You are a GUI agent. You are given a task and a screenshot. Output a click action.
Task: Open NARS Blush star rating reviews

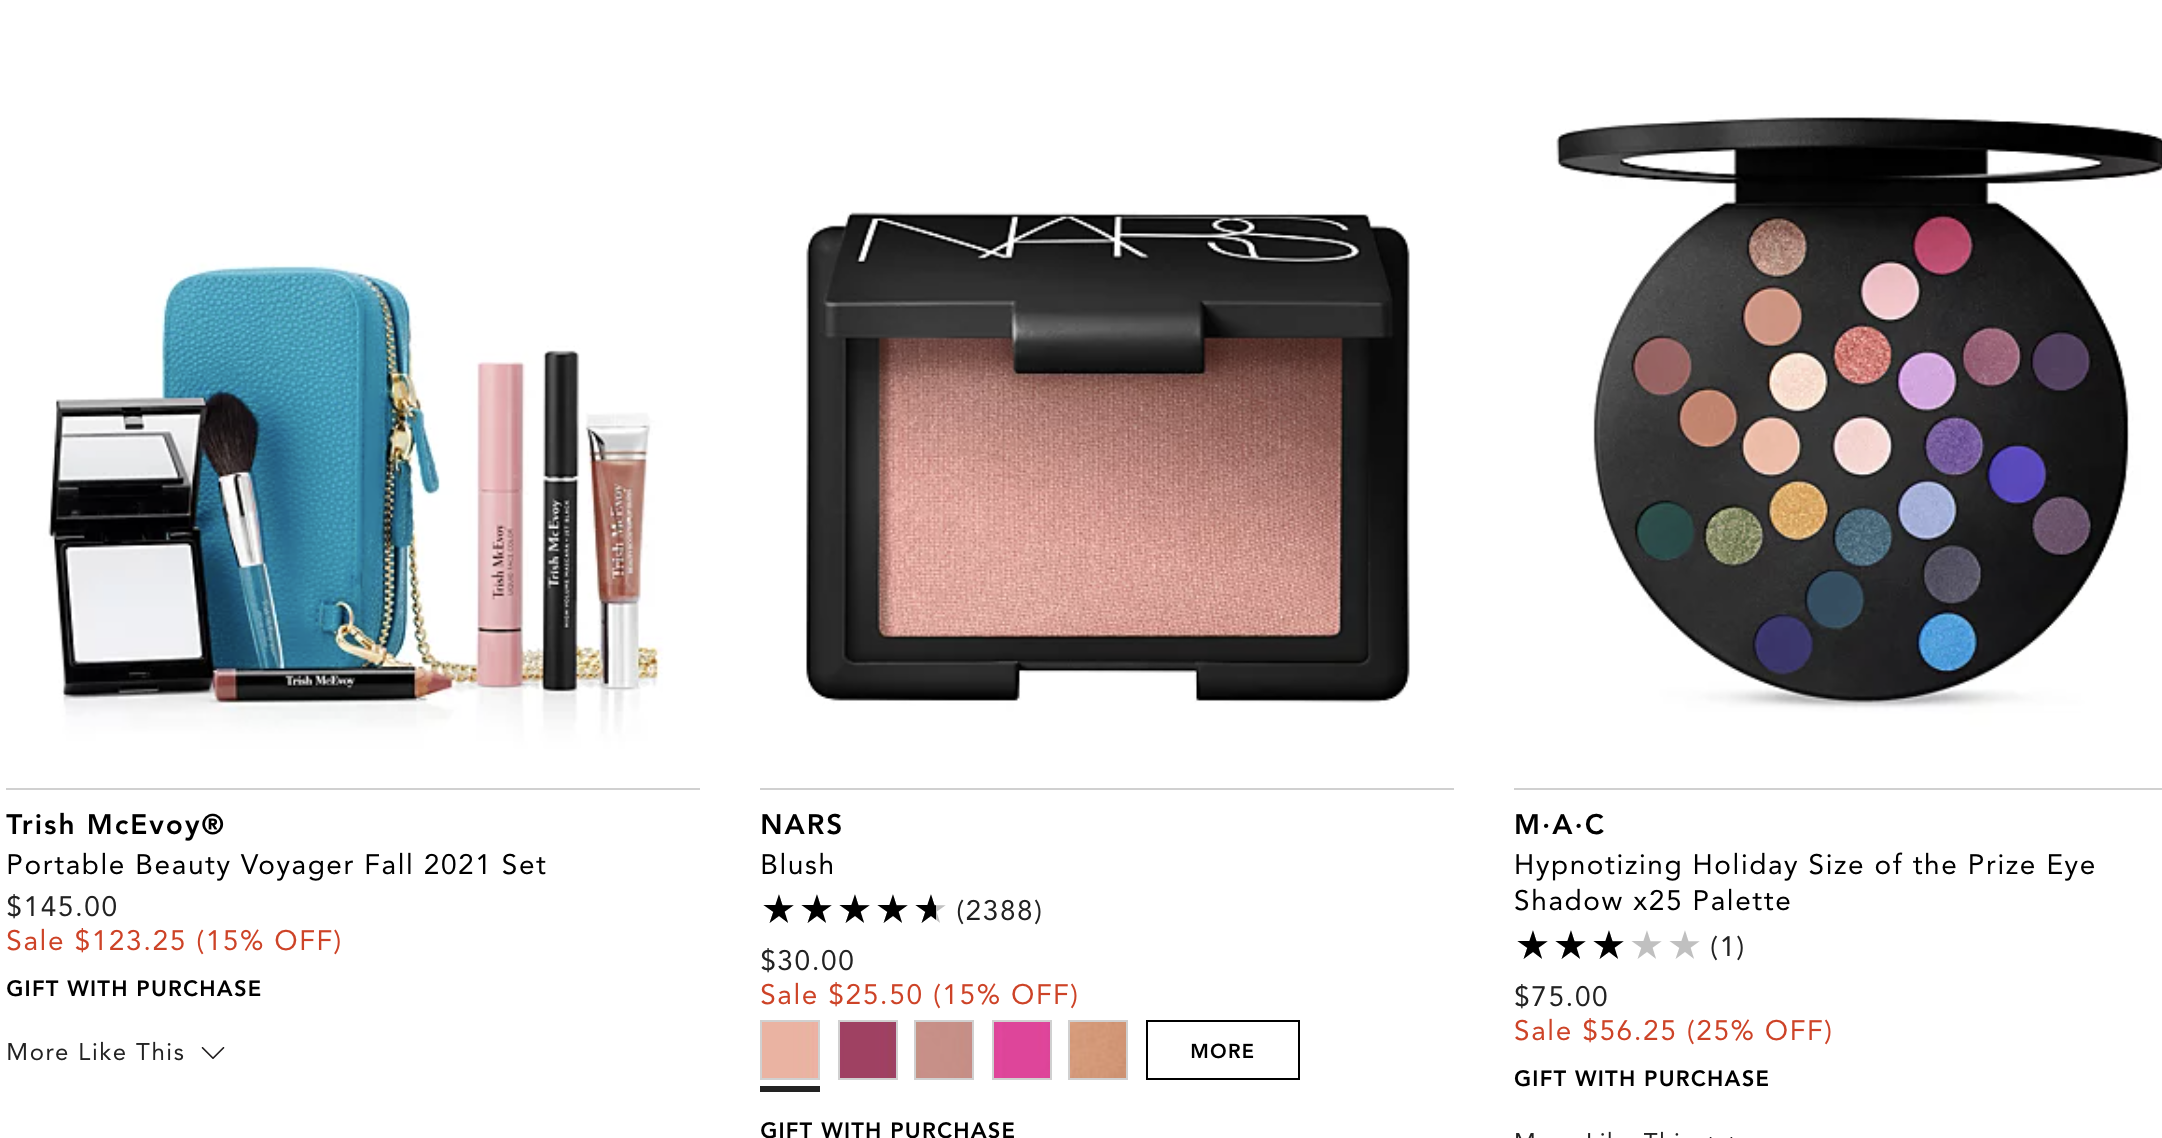pyautogui.click(x=852, y=910)
